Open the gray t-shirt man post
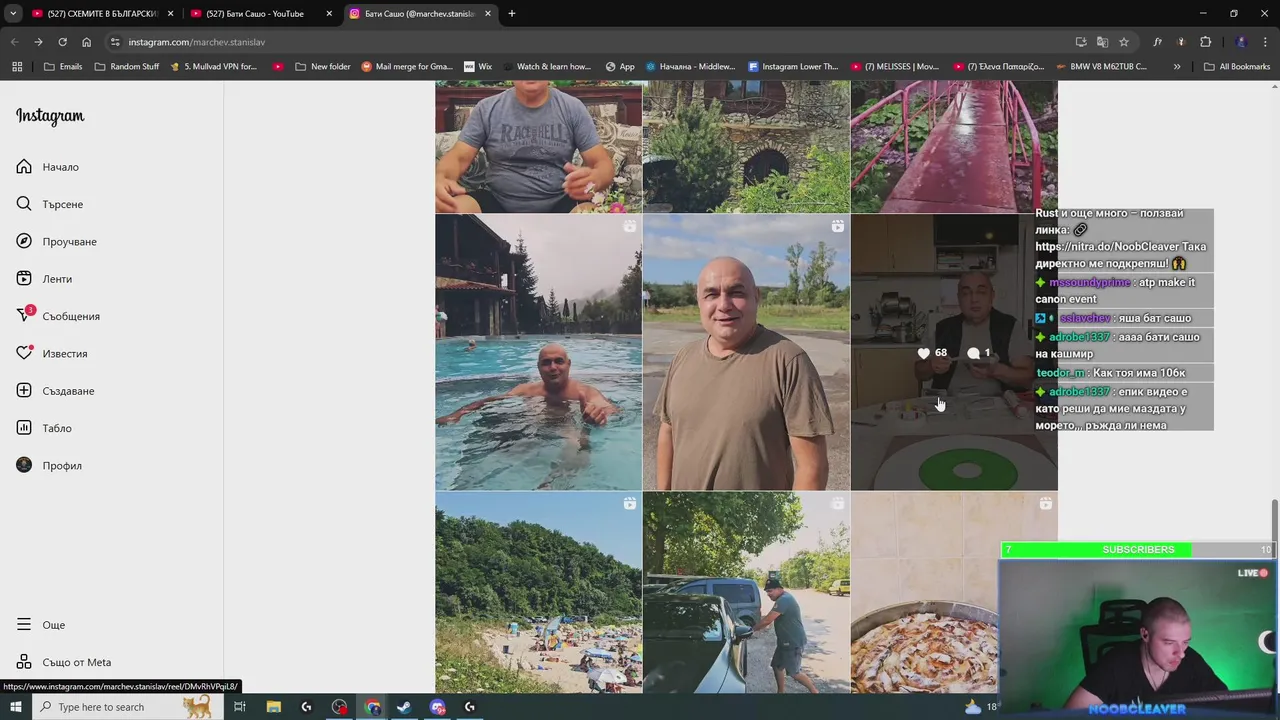The image size is (1280, 720). tap(538, 147)
